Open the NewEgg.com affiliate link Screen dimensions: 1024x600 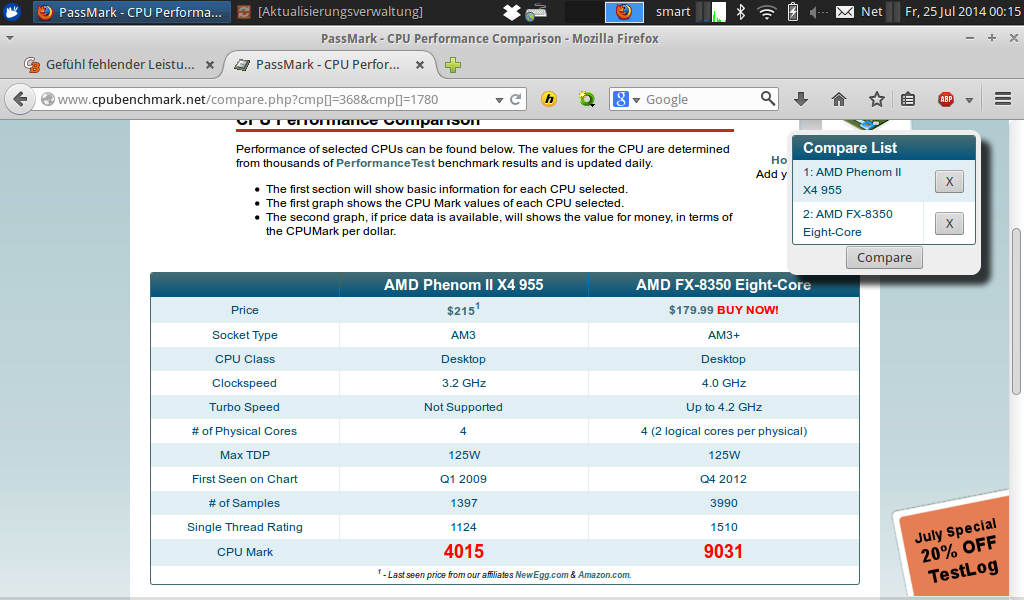click(x=541, y=575)
